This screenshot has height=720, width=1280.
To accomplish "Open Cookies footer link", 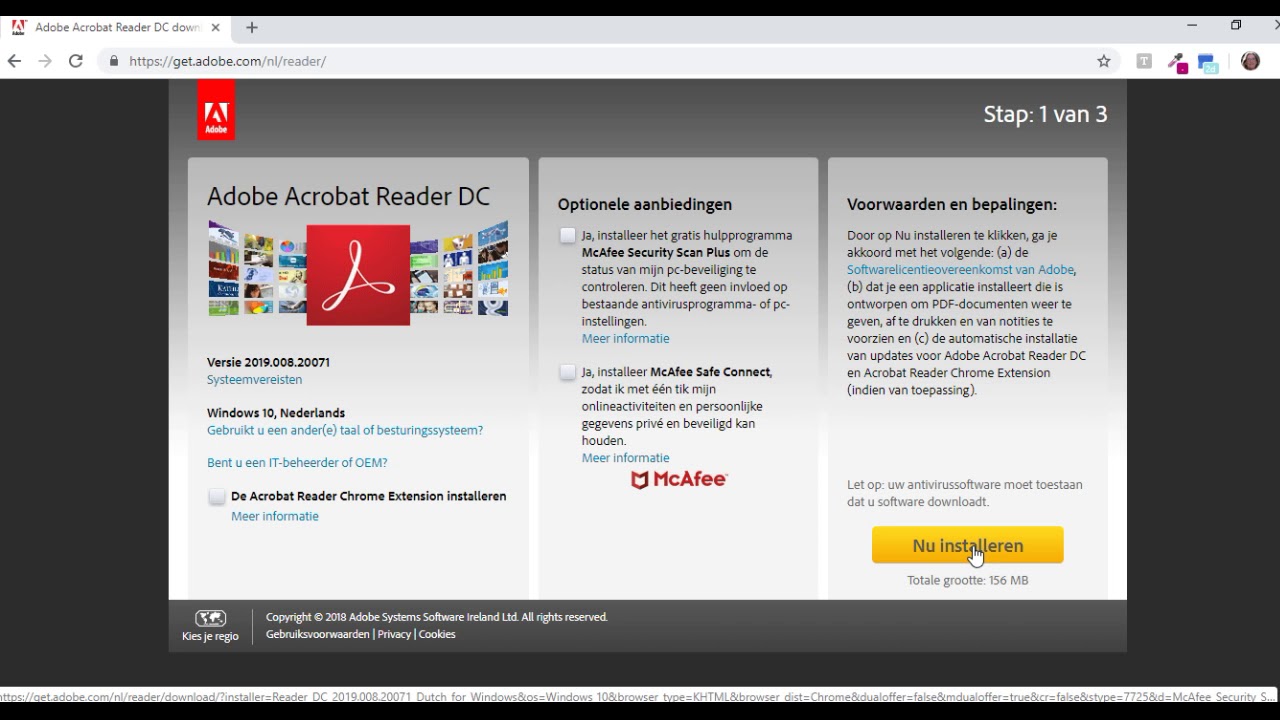I will (437, 634).
